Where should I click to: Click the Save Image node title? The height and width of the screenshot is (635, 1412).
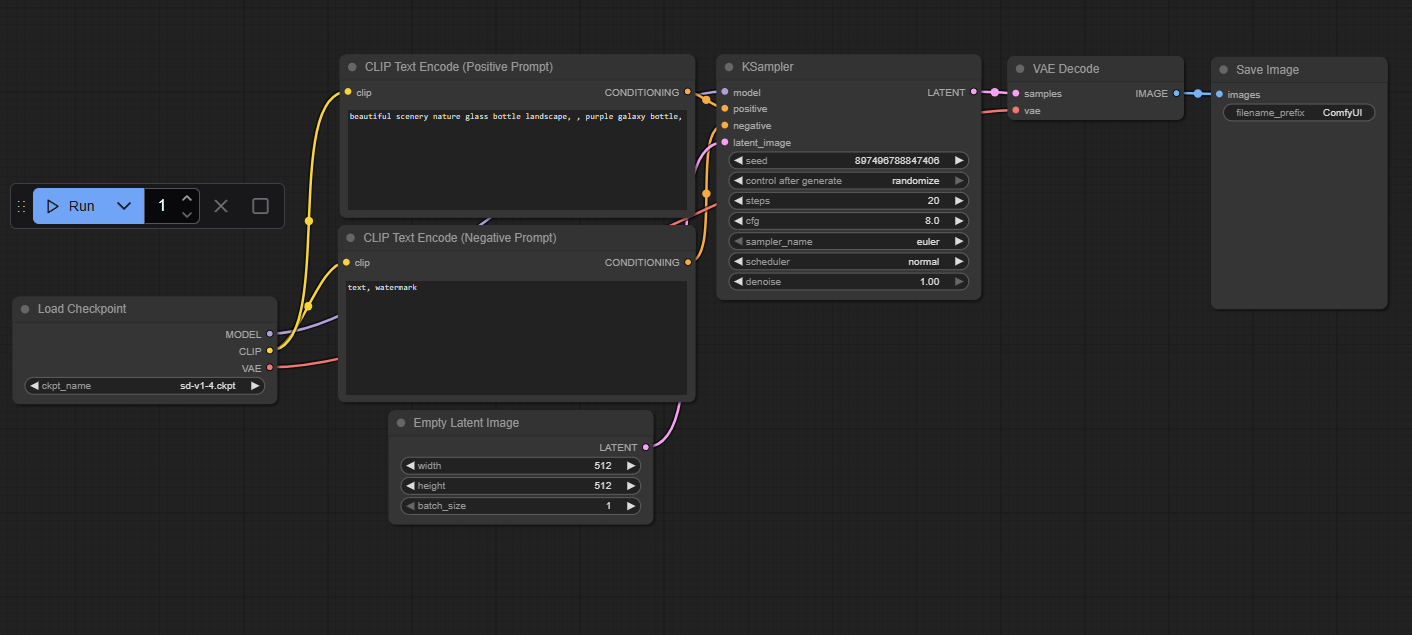point(1268,70)
